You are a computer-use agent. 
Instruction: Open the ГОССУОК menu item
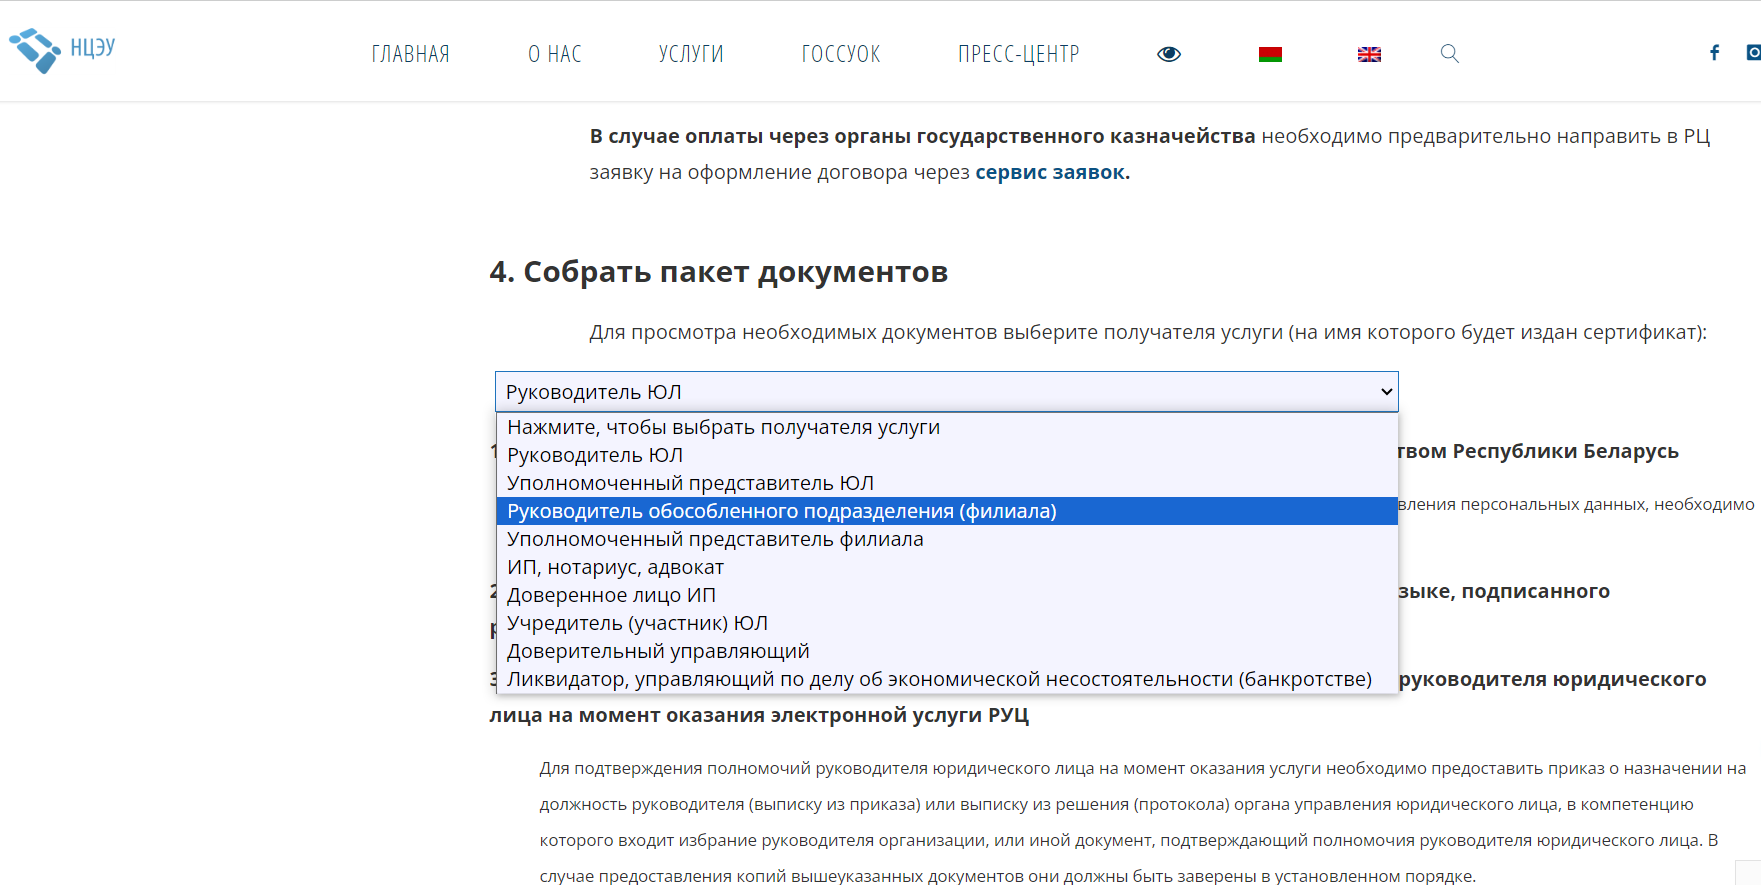[841, 54]
